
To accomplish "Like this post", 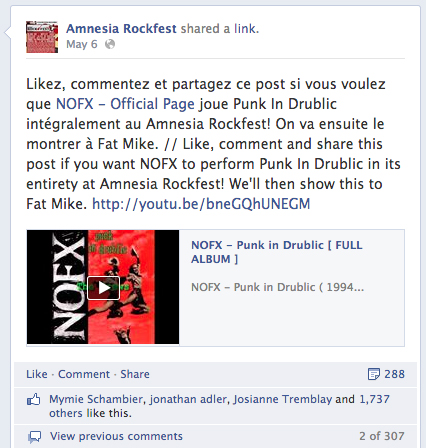I will click(x=37, y=374).
